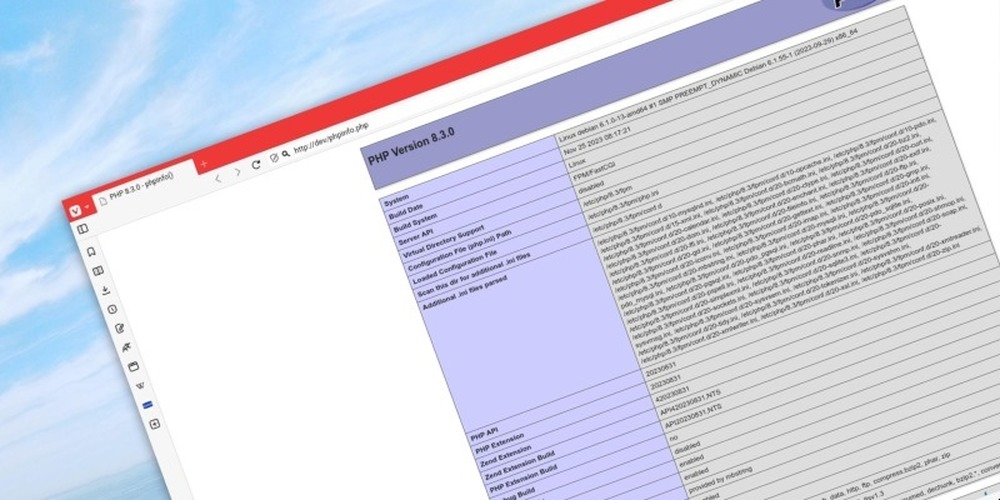The width and height of the screenshot is (1000, 500).
Task: Open tracker blocker shield settings
Action: coord(274,158)
